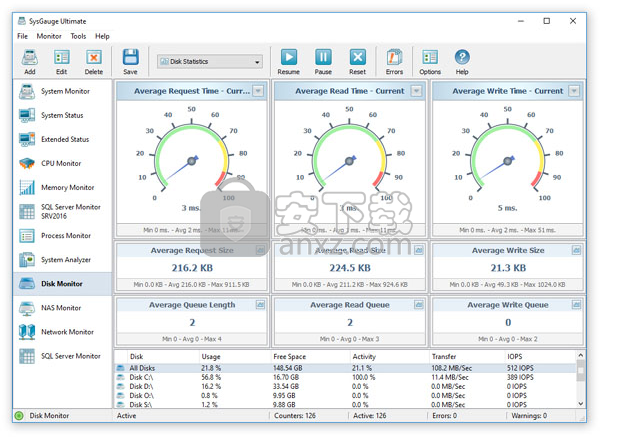This screenshot has width=617, height=438.
Task: Click the Warnings: 0 status bar entry
Action: click(x=529, y=416)
